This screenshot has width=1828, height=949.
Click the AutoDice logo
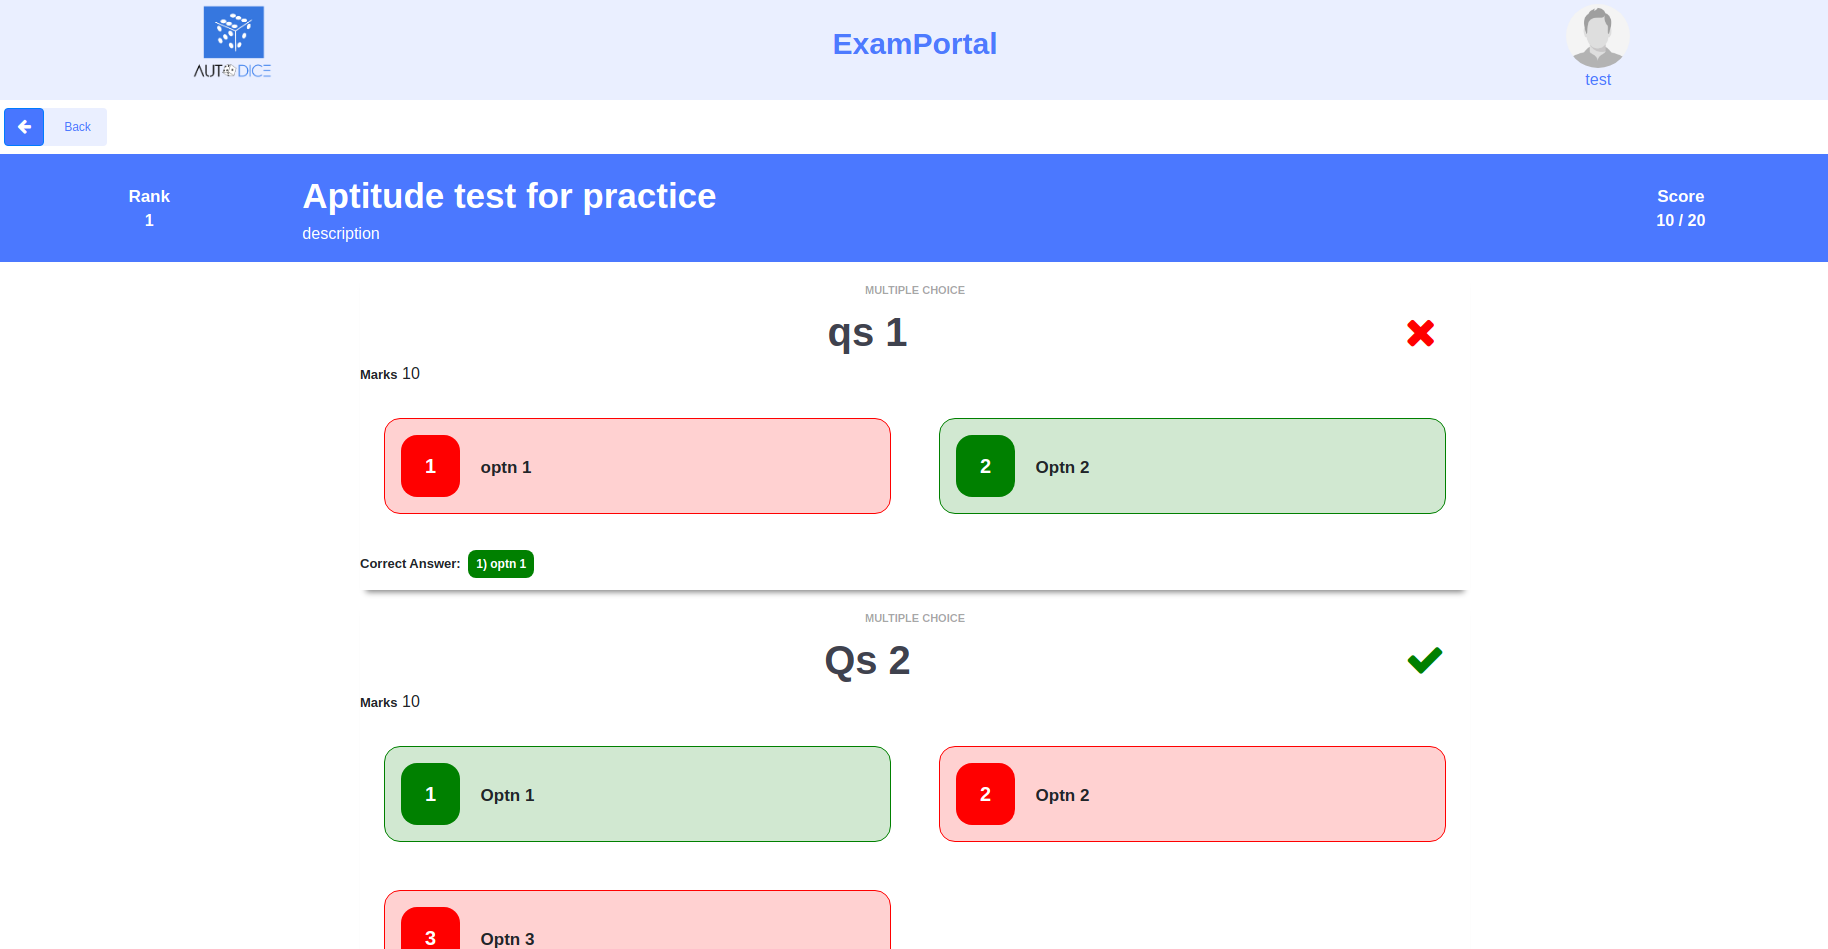231,41
